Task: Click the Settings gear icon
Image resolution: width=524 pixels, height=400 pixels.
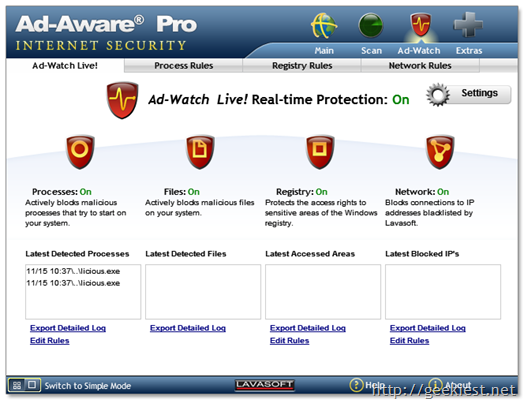Action: [x=438, y=95]
